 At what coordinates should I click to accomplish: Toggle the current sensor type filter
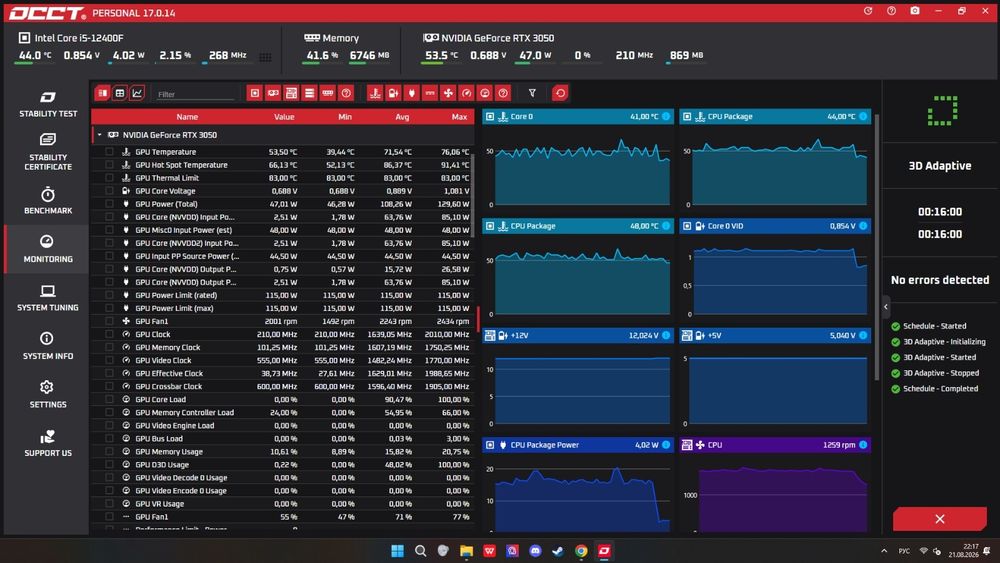tap(430, 93)
